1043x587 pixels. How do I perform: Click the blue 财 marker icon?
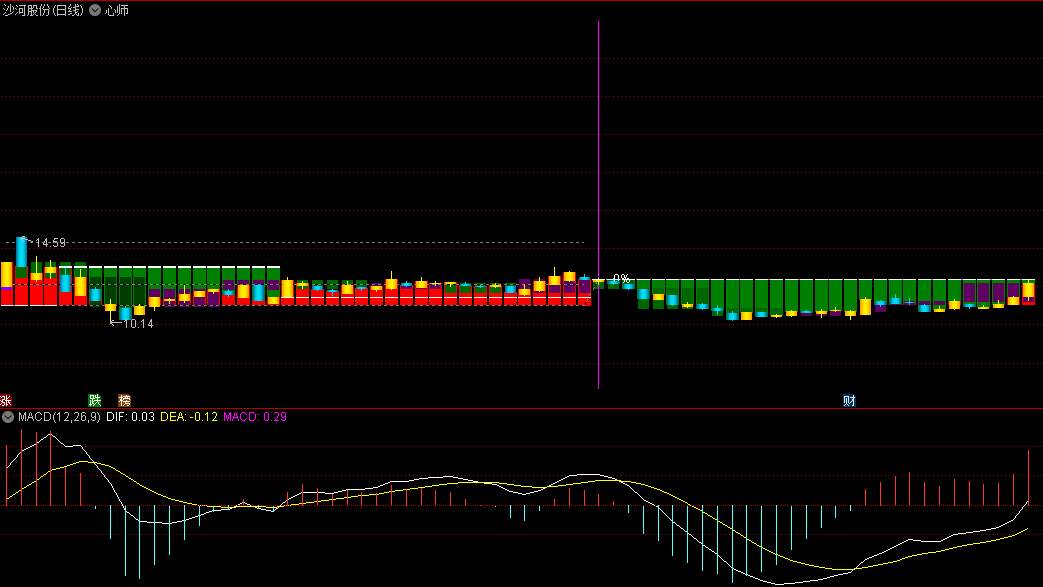tap(849, 401)
